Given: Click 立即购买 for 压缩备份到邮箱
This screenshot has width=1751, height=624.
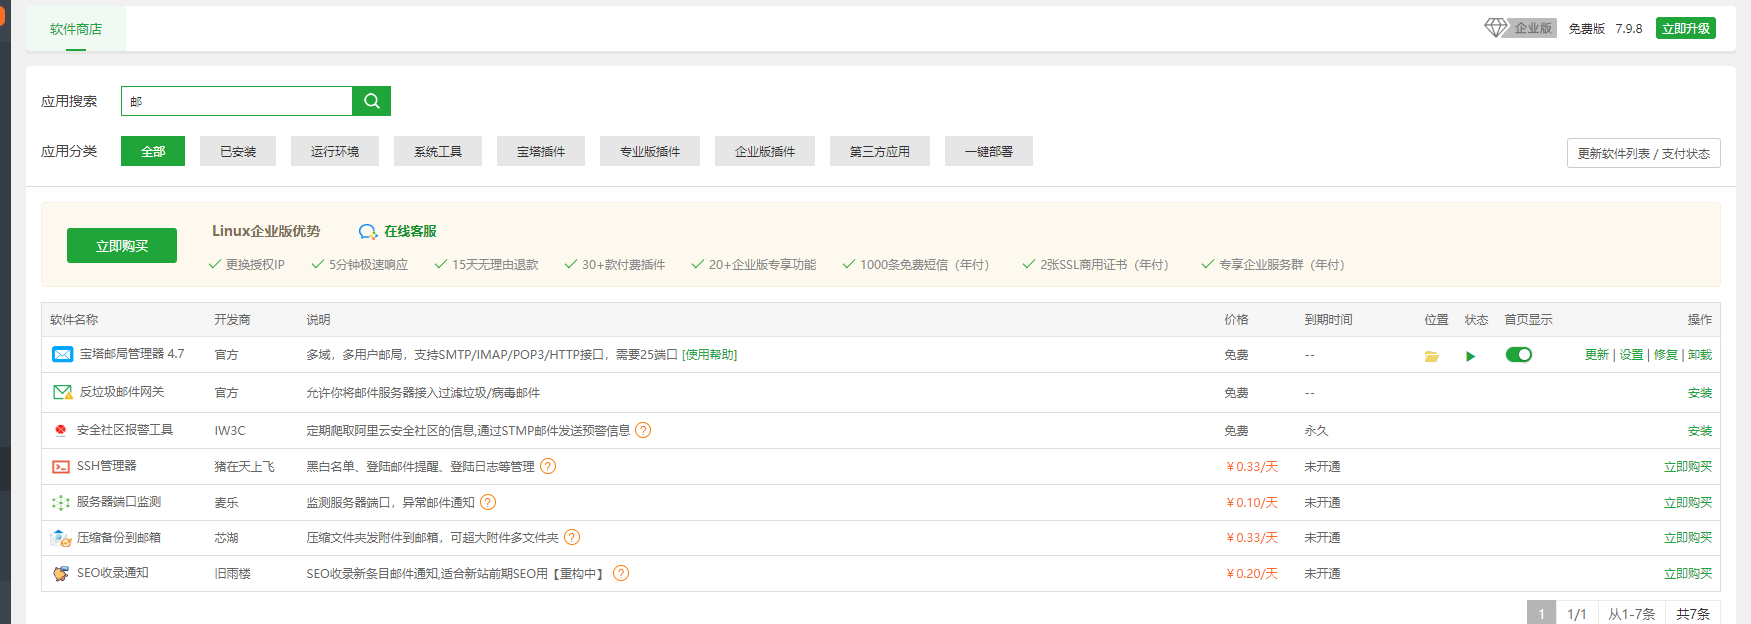Looking at the screenshot, I should [1688, 538].
